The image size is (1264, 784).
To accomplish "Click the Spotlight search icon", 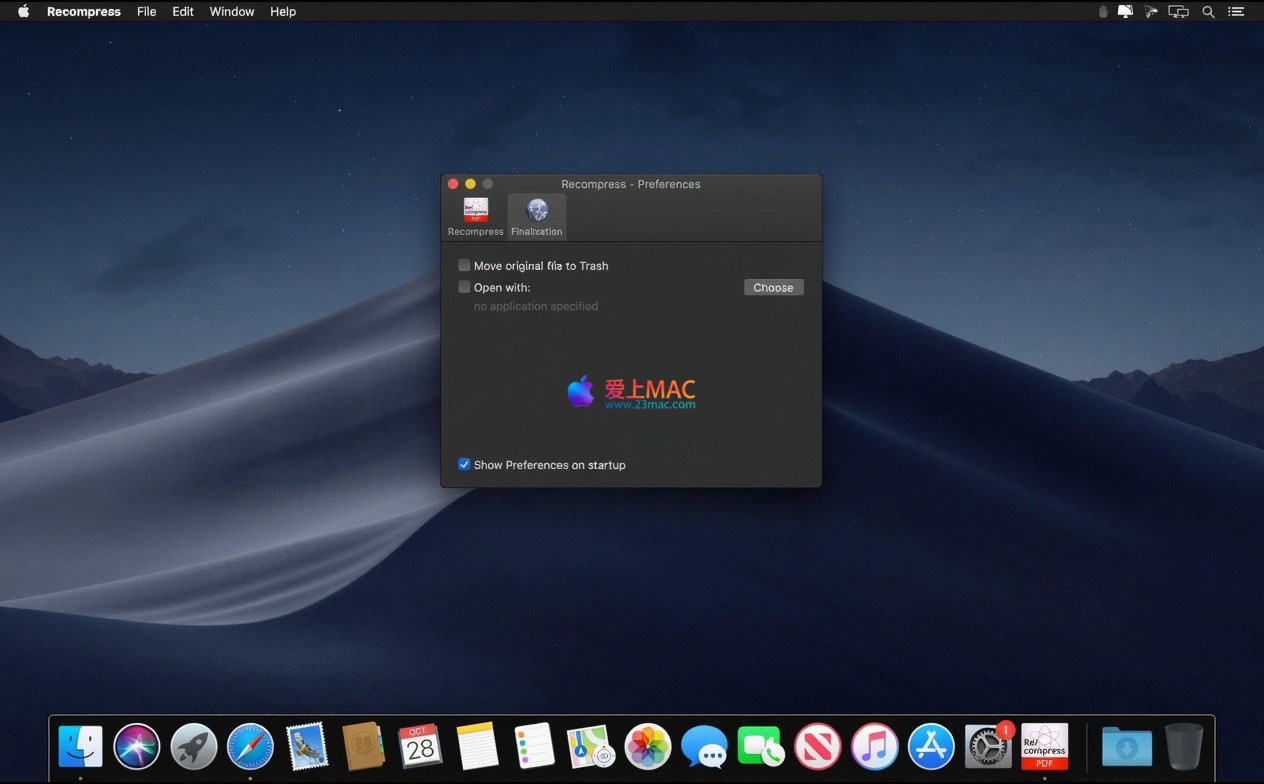I will [1208, 12].
